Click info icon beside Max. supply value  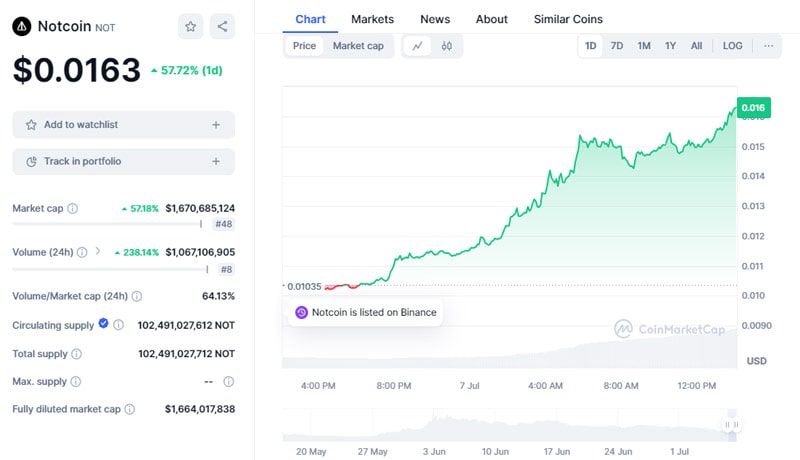coord(229,381)
